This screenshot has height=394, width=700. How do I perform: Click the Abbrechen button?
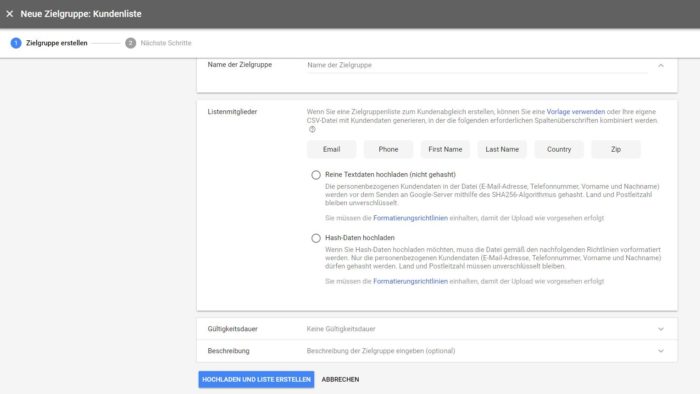(x=340, y=379)
